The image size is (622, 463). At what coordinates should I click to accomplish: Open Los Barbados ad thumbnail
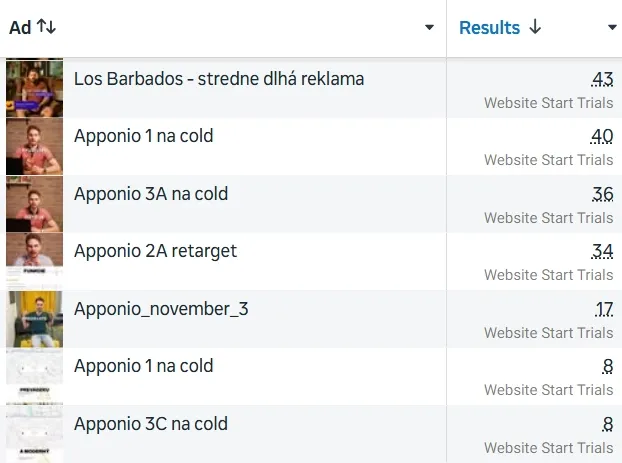pos(35,88)
